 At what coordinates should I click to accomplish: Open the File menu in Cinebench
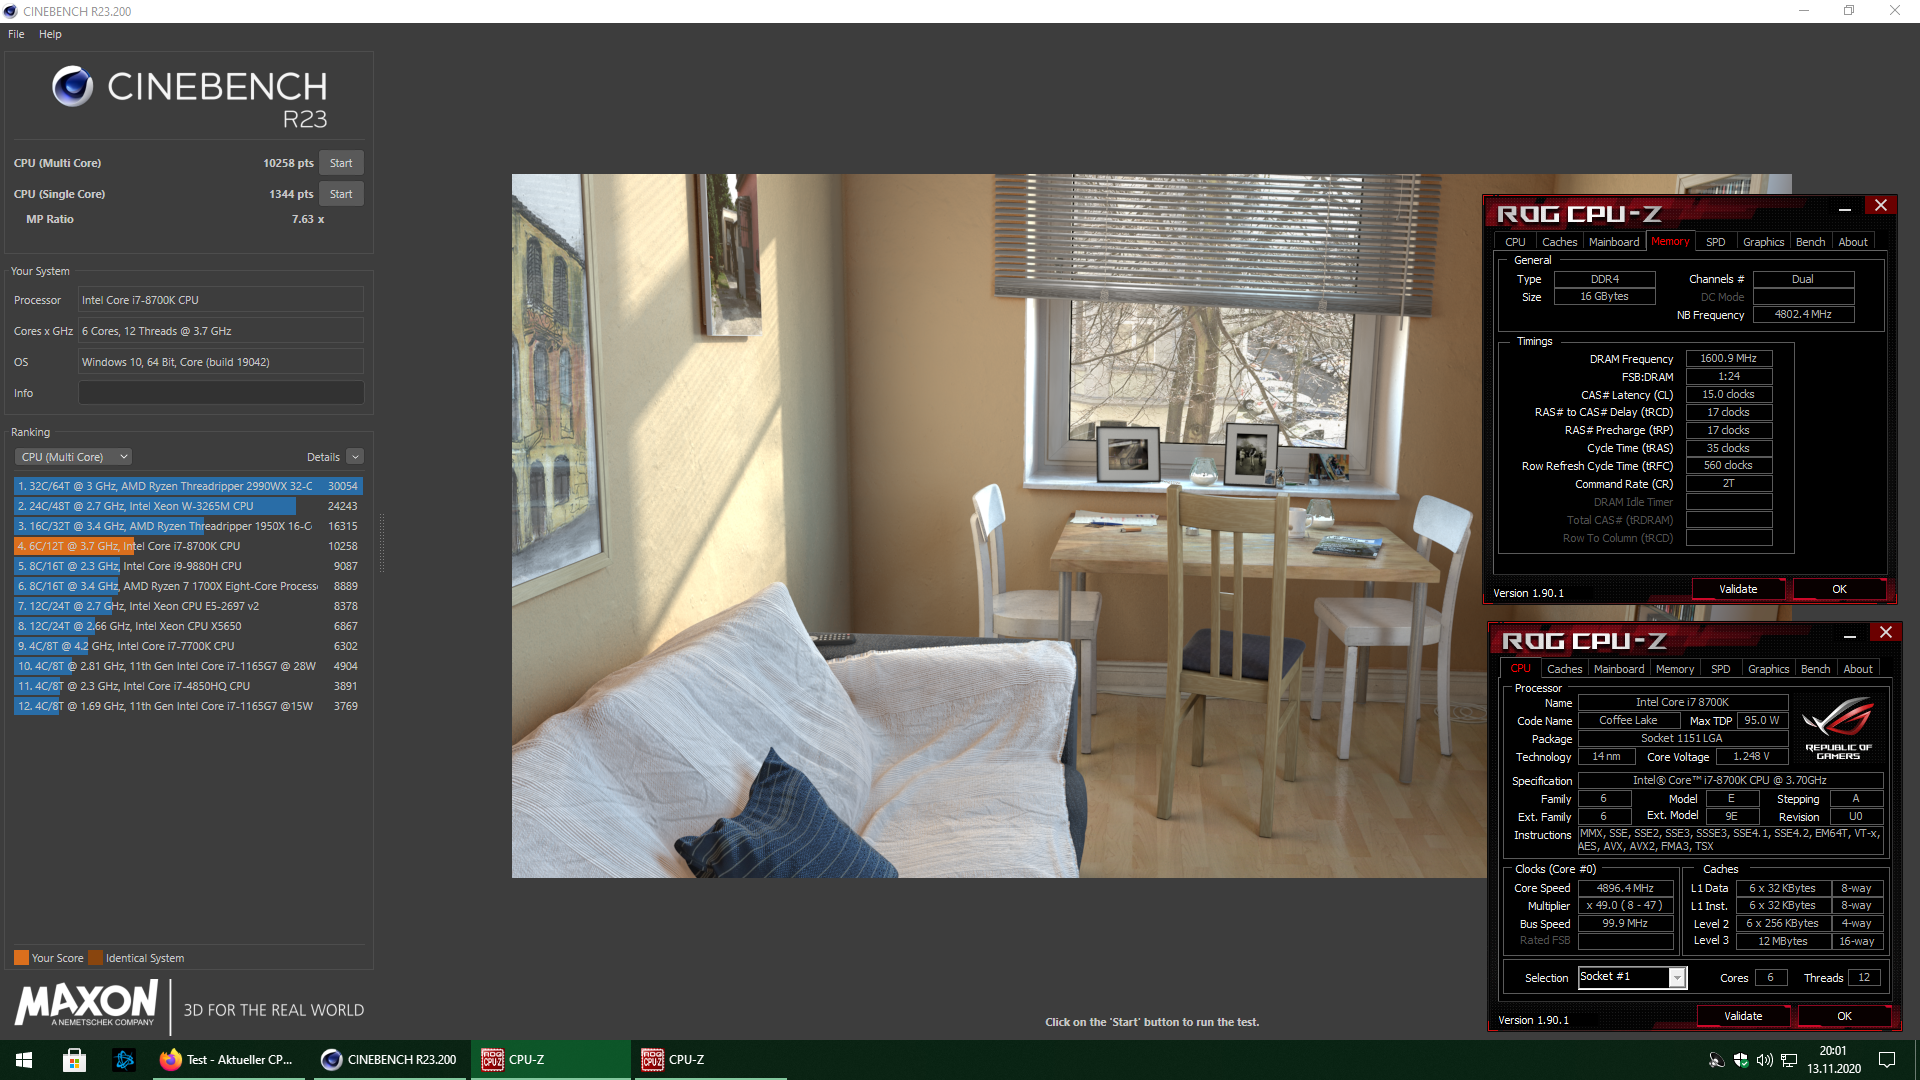pyautogui.click(x=15, y=33)
